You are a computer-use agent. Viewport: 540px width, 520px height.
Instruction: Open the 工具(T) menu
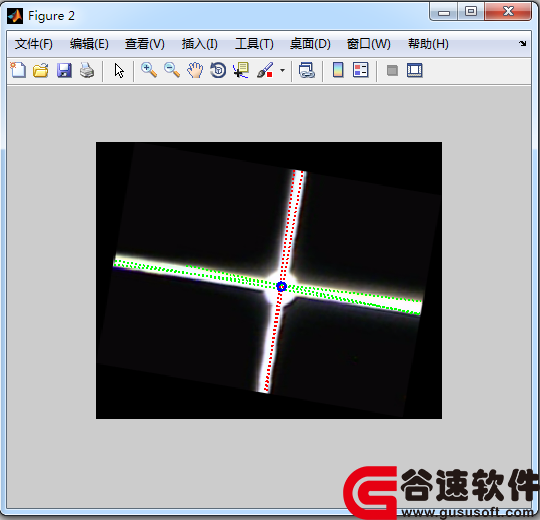[x=254, y=44]
